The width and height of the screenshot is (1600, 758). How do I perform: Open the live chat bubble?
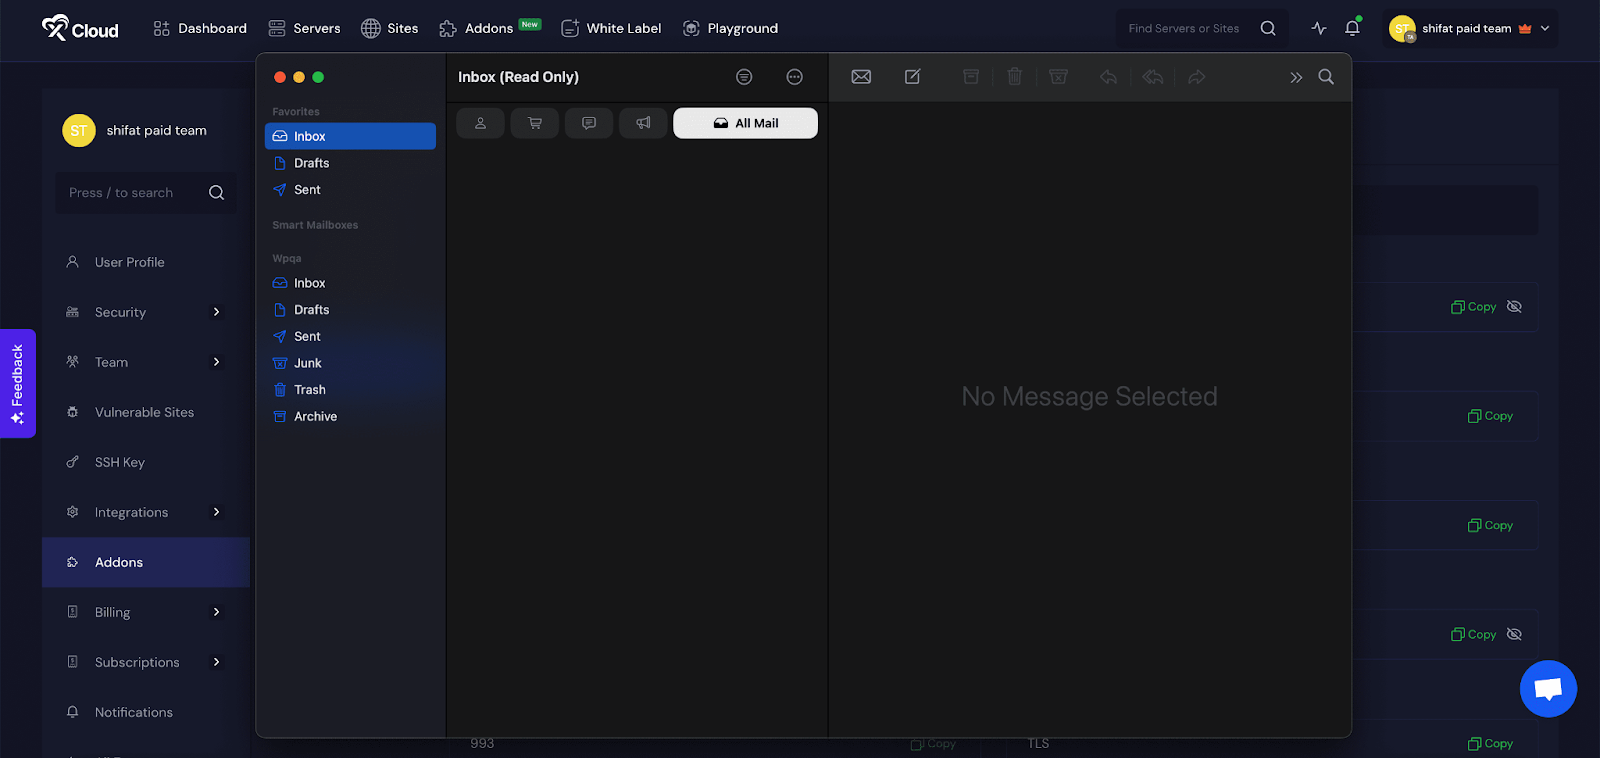click(x=1548, y=688)
